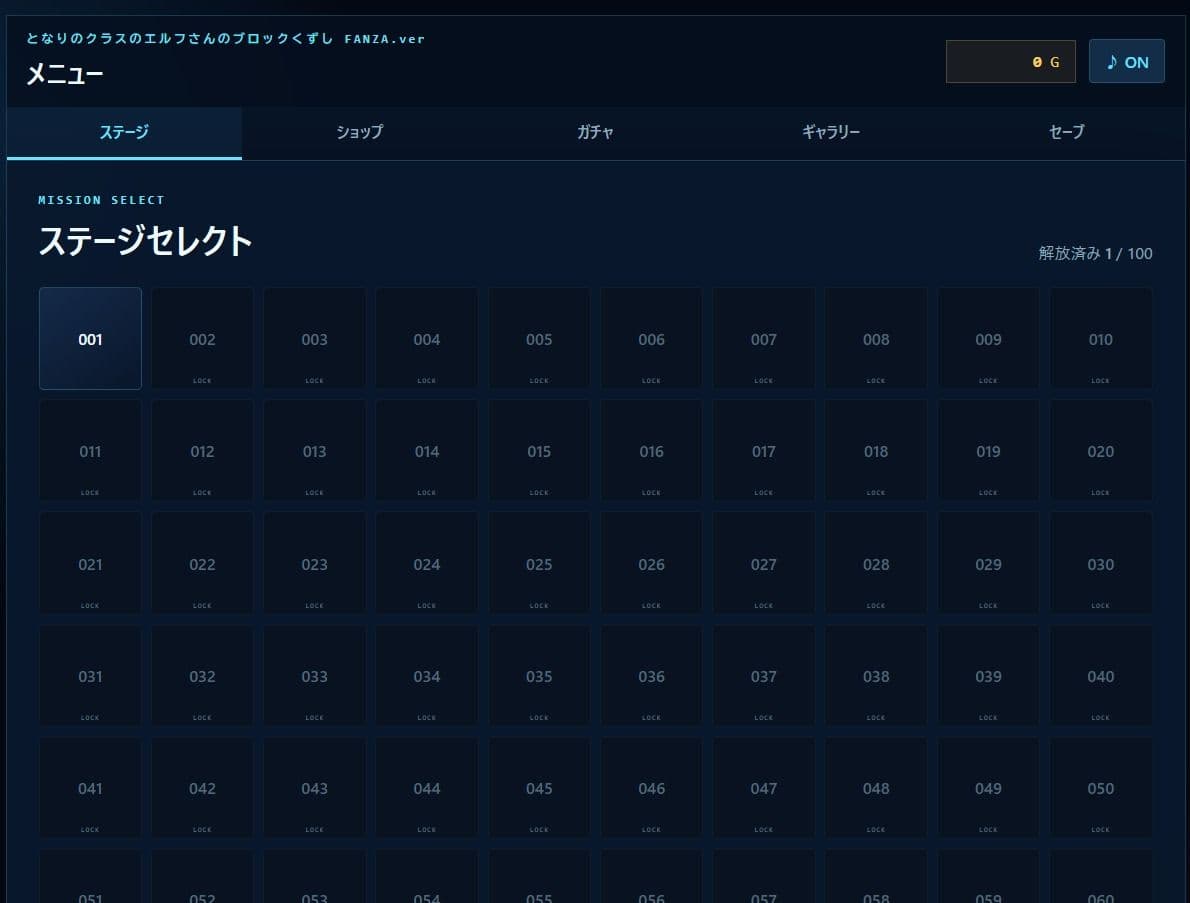
Task: Select stage tile 010
Action: point(1101,338)
